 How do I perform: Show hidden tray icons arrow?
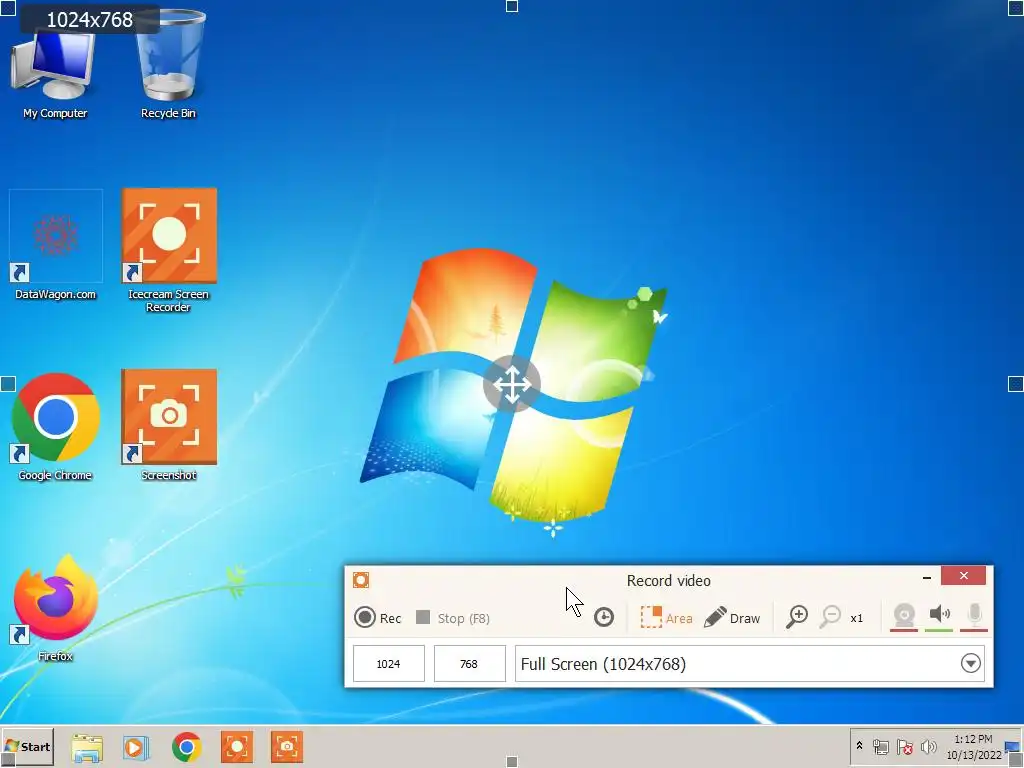click(859, 746)
